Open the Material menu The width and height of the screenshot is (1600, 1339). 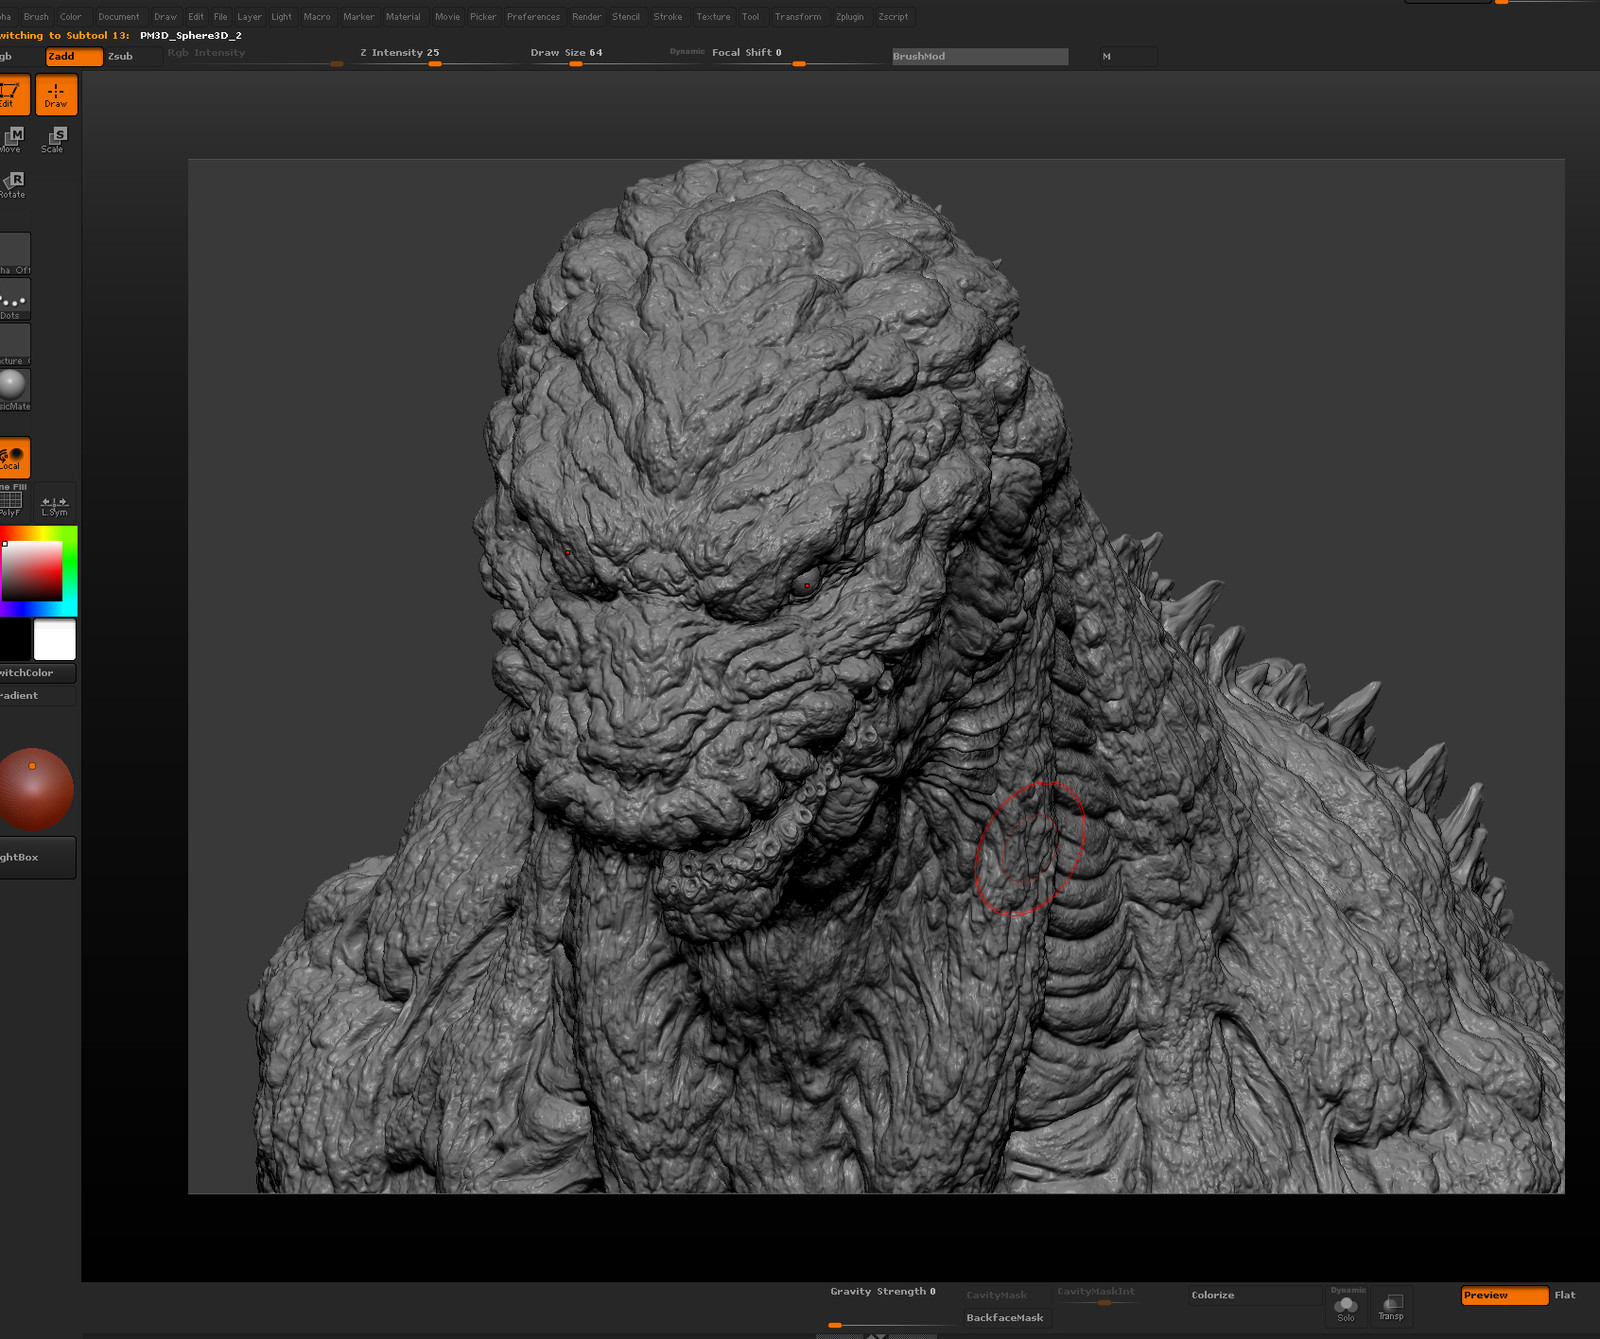click(404, 17)
